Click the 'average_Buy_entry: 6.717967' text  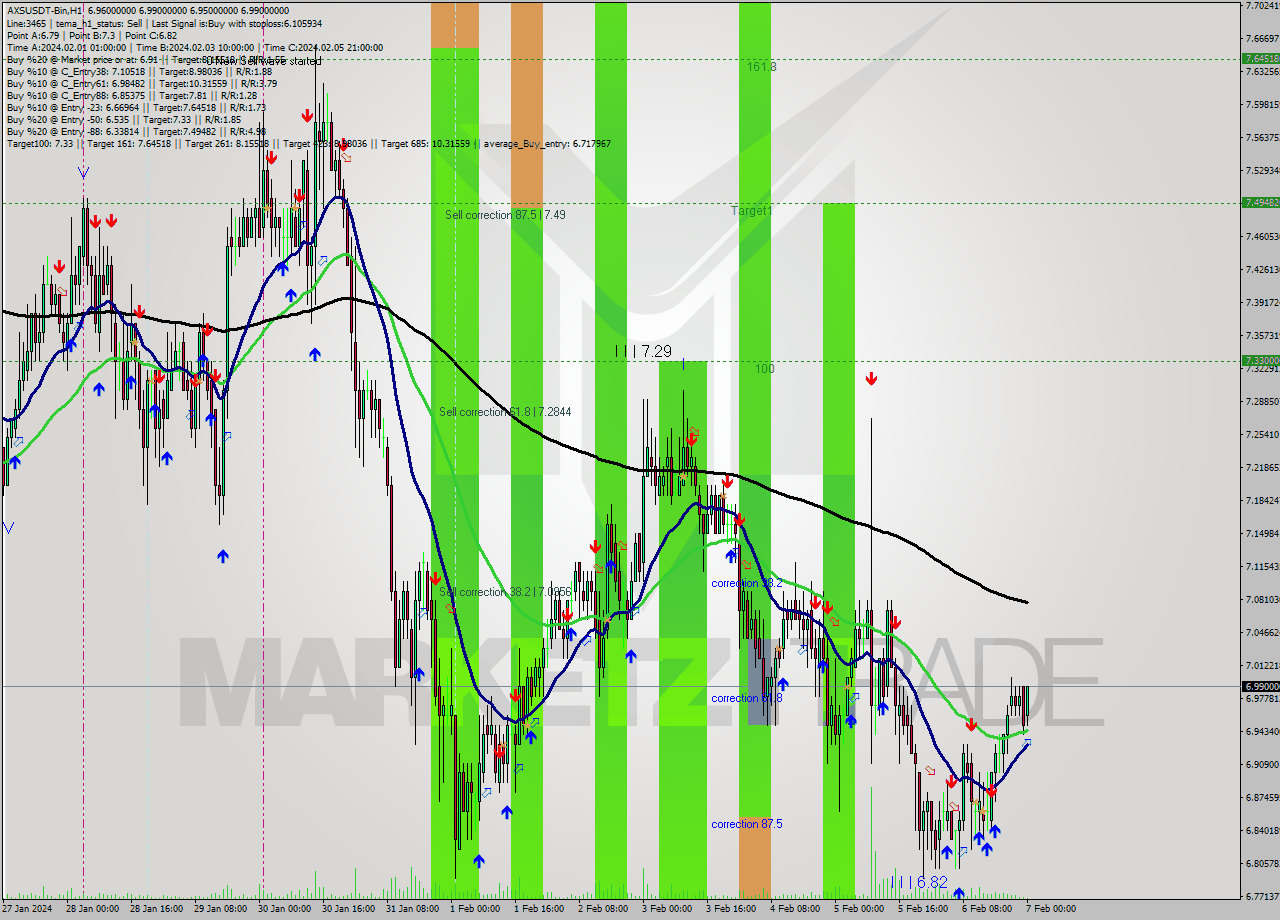(x=548, y=143)
